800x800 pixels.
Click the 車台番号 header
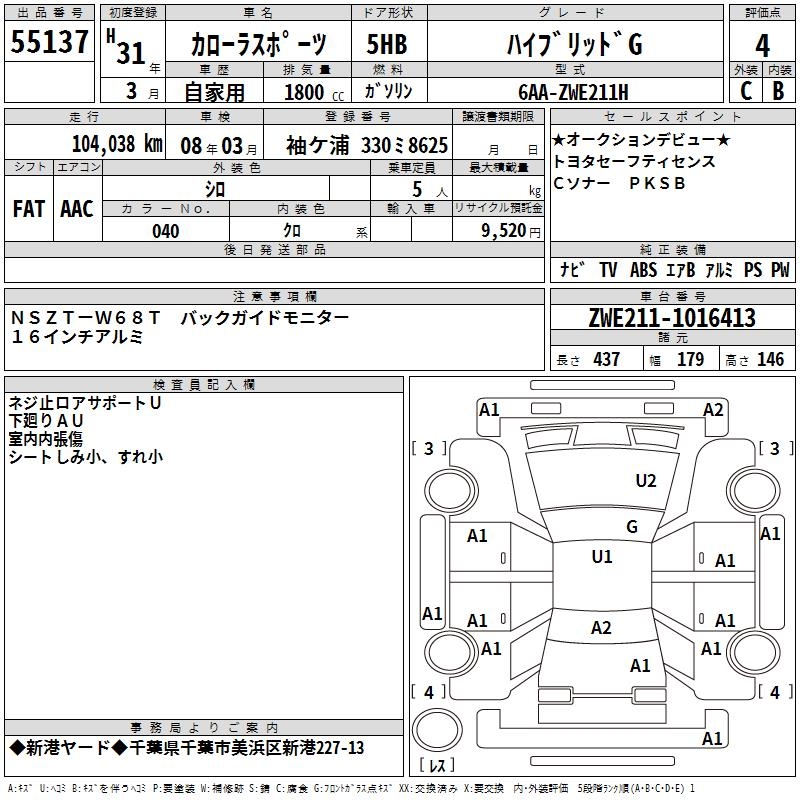click(672, 296)
